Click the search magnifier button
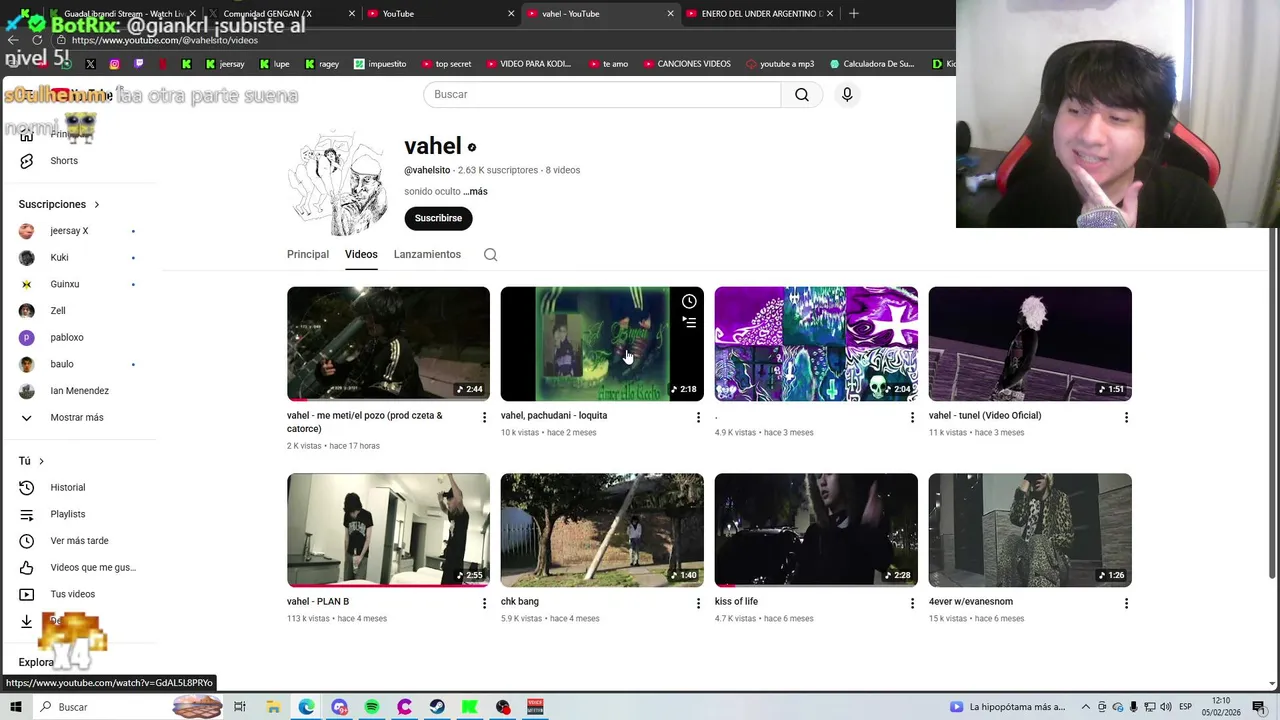 click(x=802, y=94)
